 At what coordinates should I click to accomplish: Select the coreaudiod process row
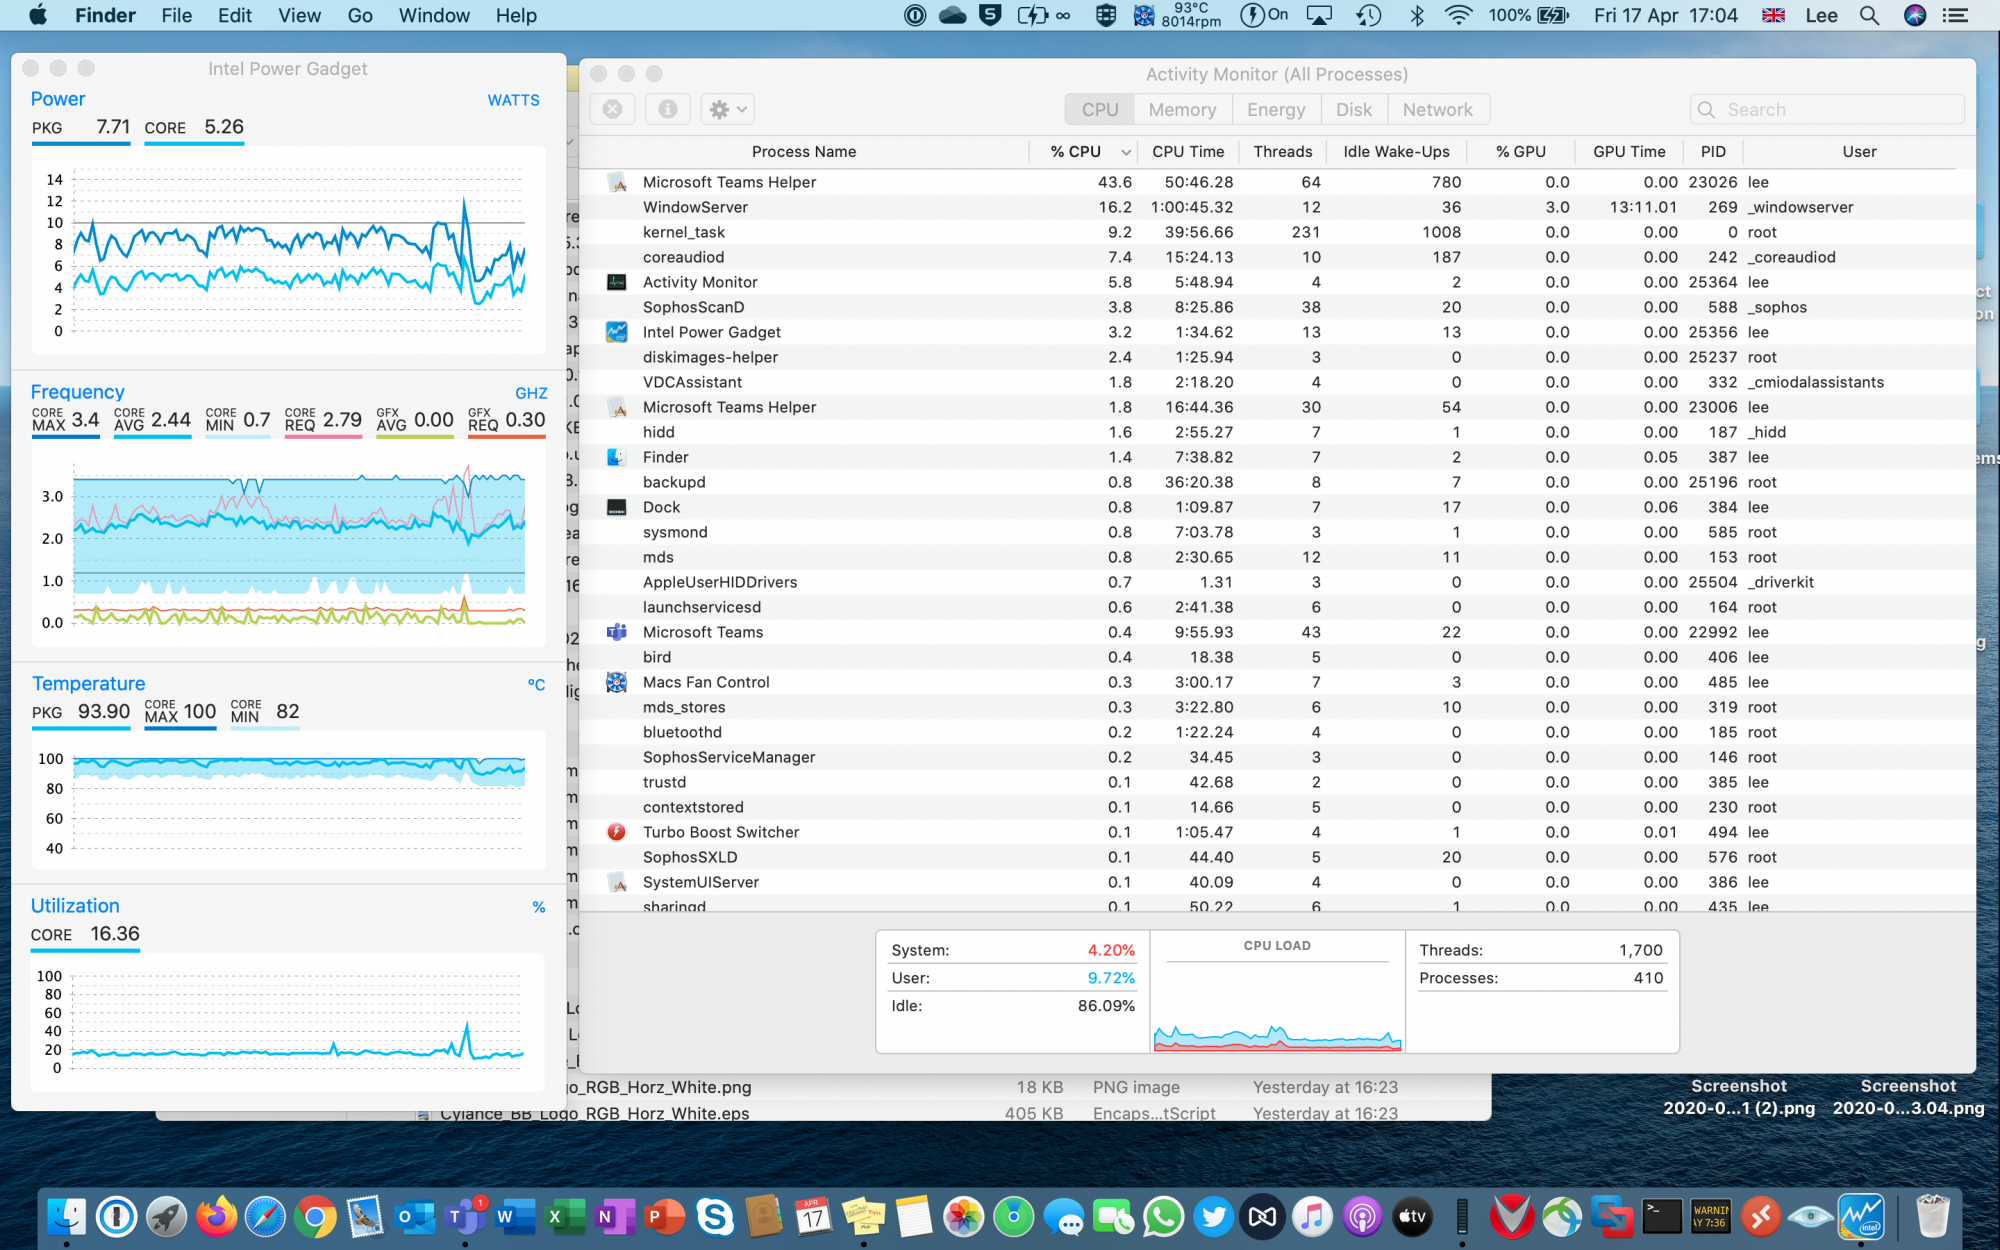tap(1277, 257)
